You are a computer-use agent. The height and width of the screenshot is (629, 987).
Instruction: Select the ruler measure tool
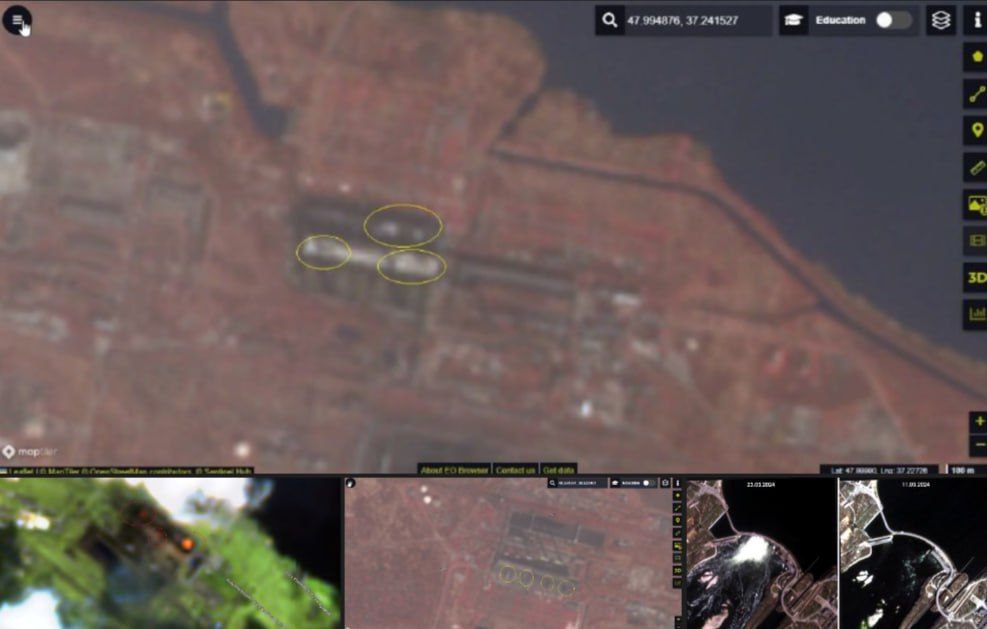976,167
